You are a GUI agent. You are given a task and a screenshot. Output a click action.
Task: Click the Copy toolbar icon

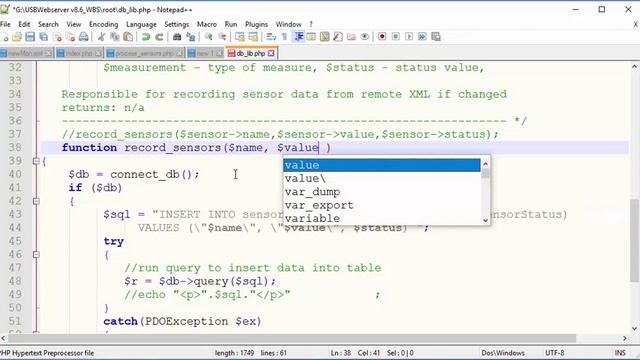115,37
